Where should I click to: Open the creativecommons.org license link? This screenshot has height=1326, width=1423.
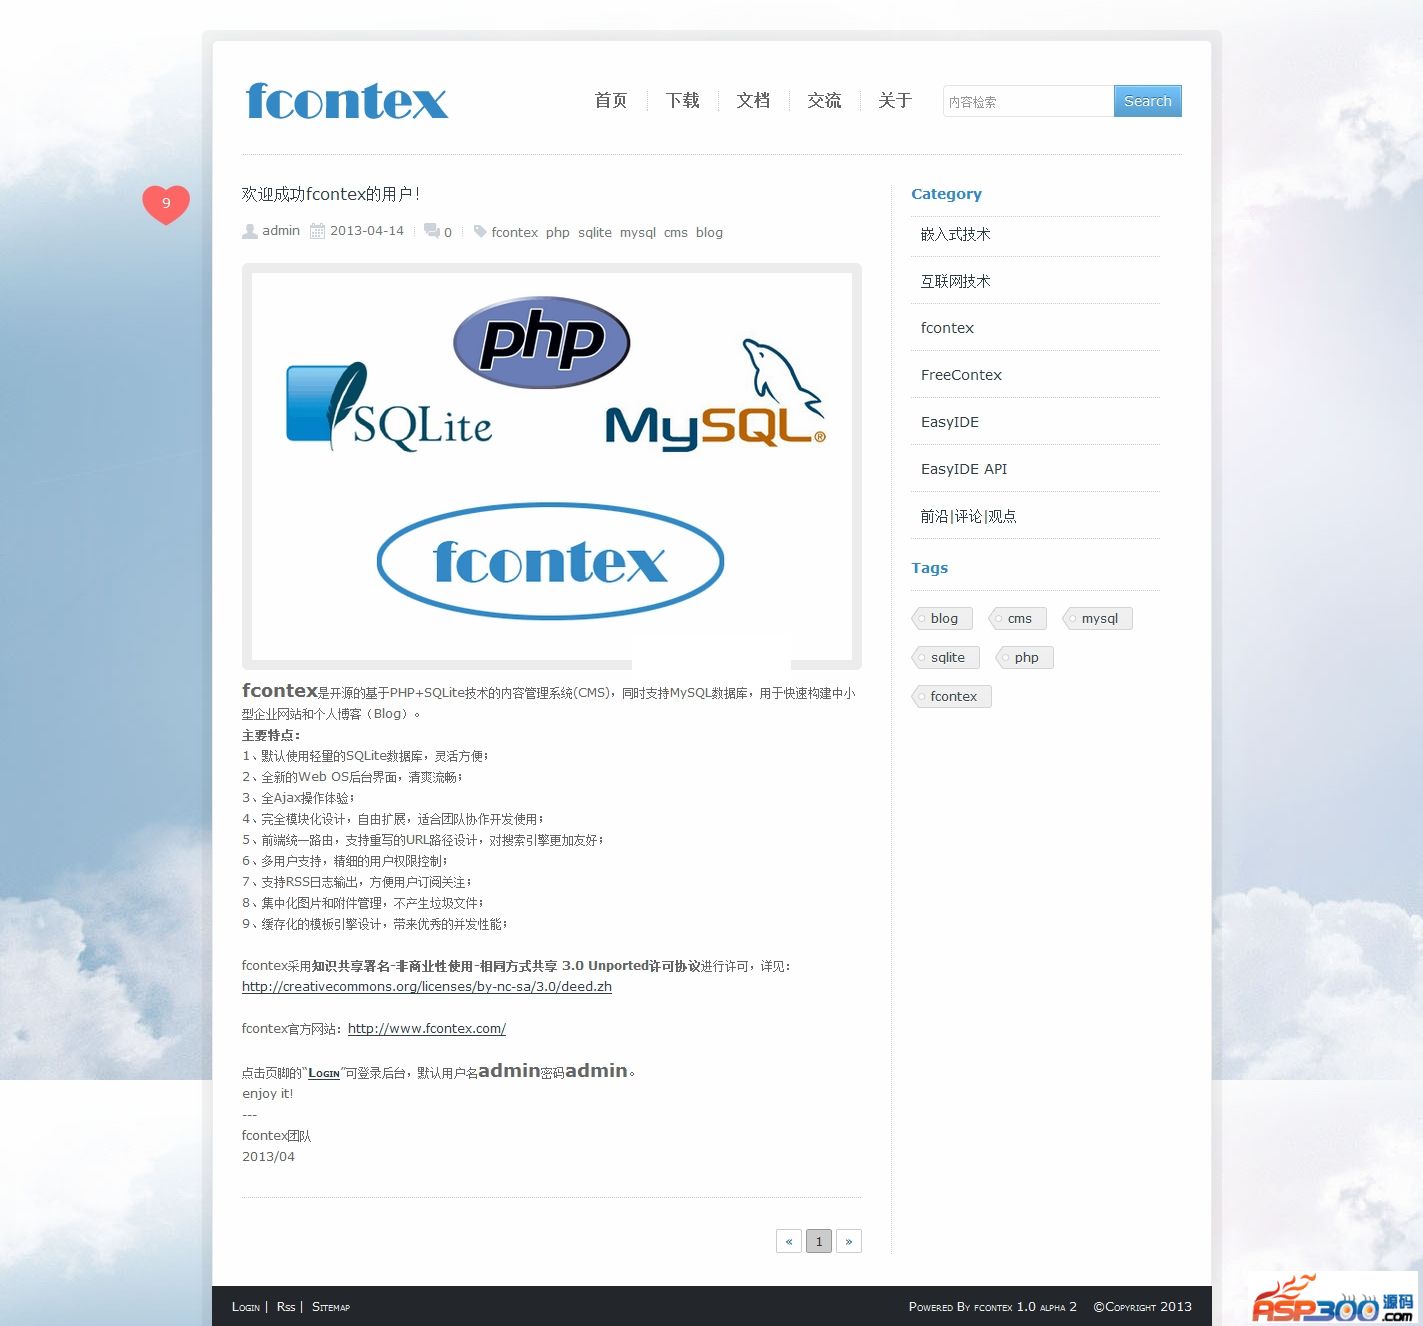pyautogui.click(x=427, y=987)
